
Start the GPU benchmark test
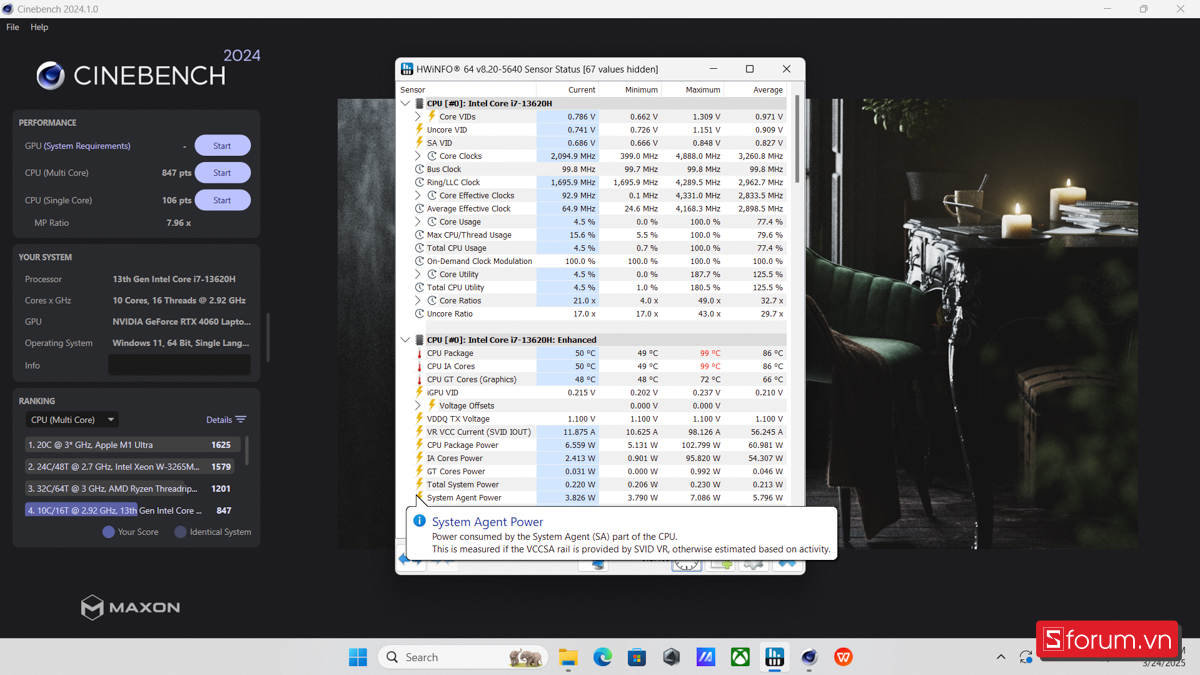click(222, 146)
